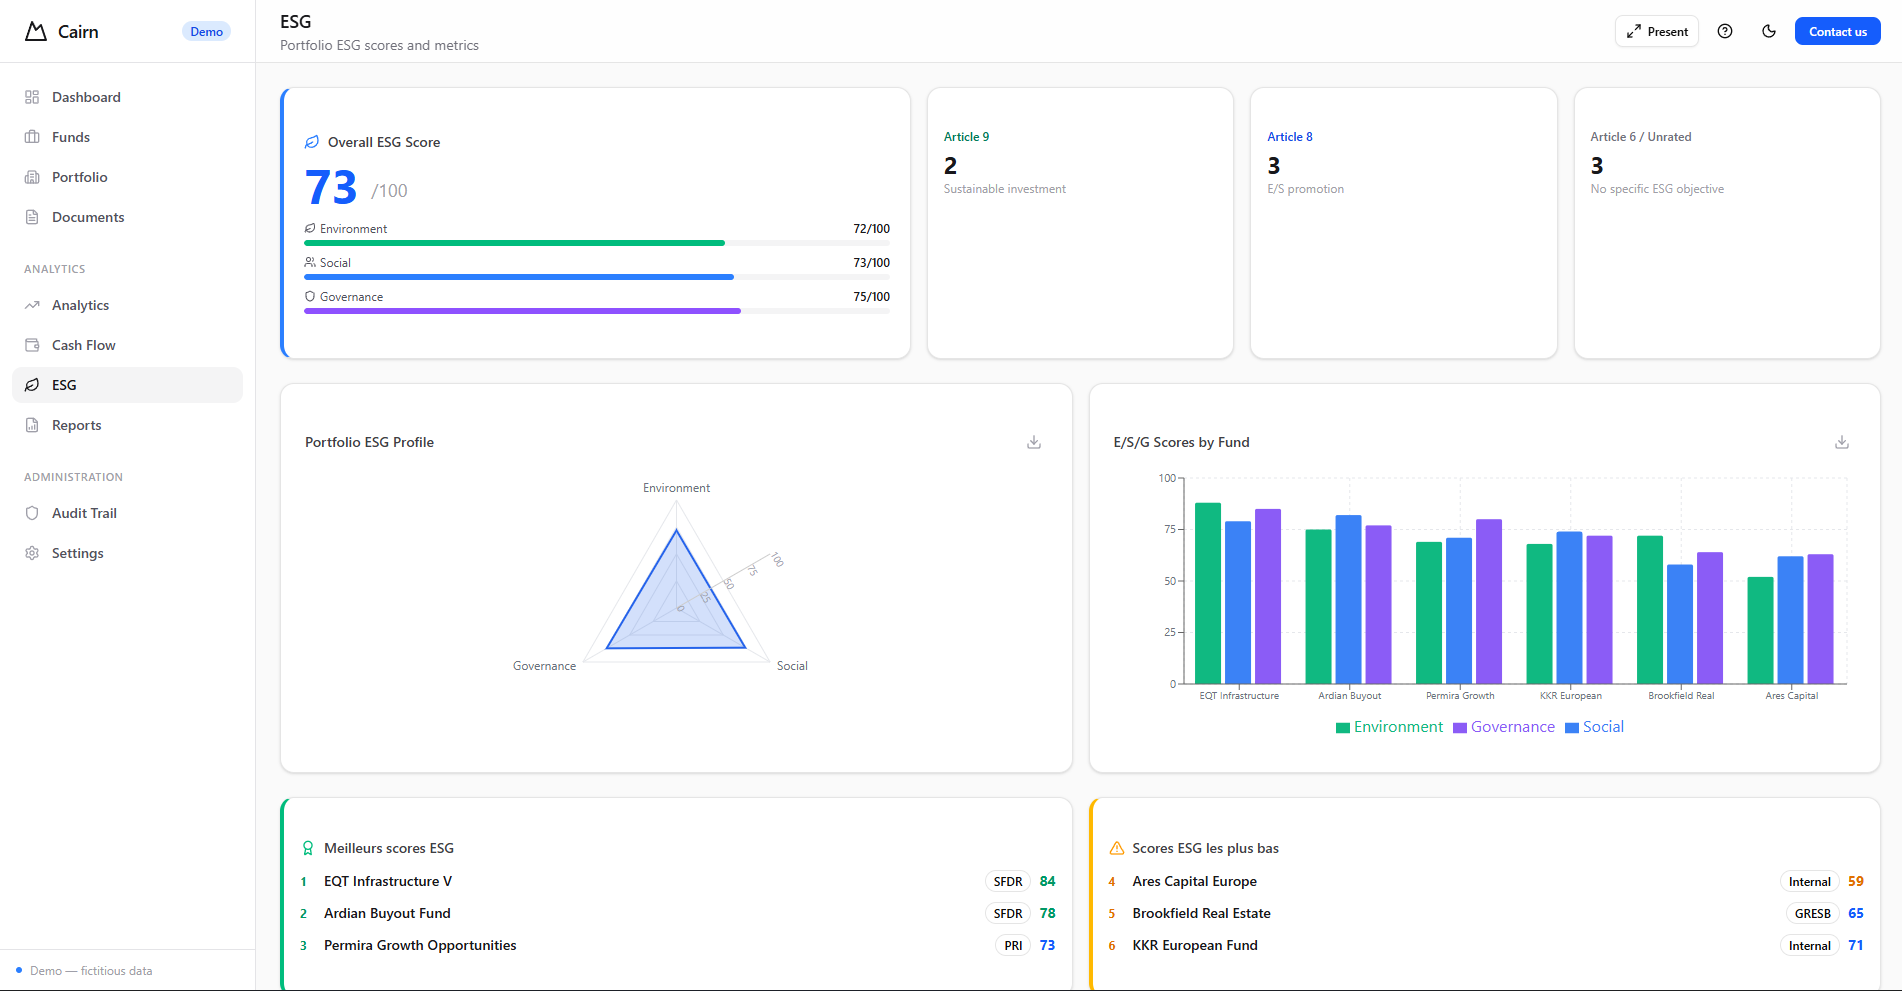Select the Funds icon in the sidebar
The image size is (1902, 991).
tap(33, 137)
